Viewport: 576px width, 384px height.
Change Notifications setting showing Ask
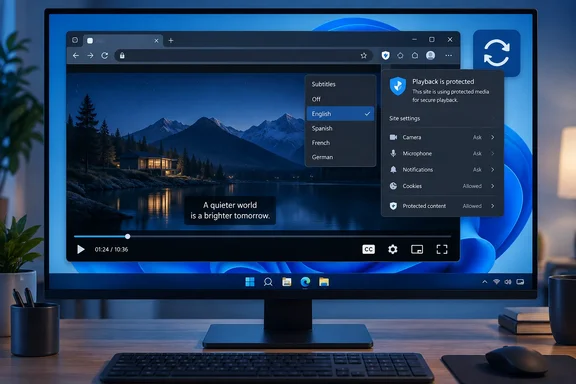(477, 169)
